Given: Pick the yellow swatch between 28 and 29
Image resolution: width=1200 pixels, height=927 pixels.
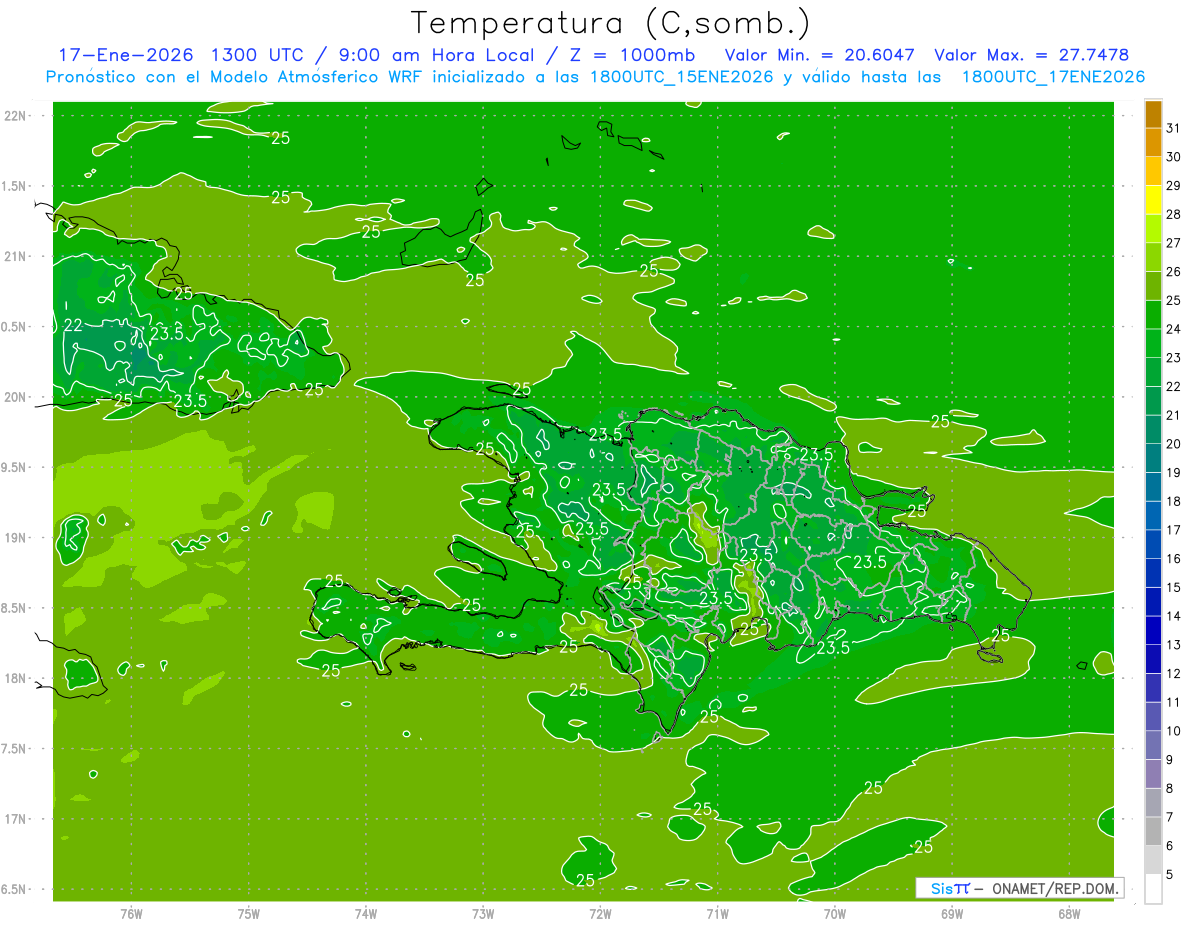Looking at the screenshot, I should 1153,200.
